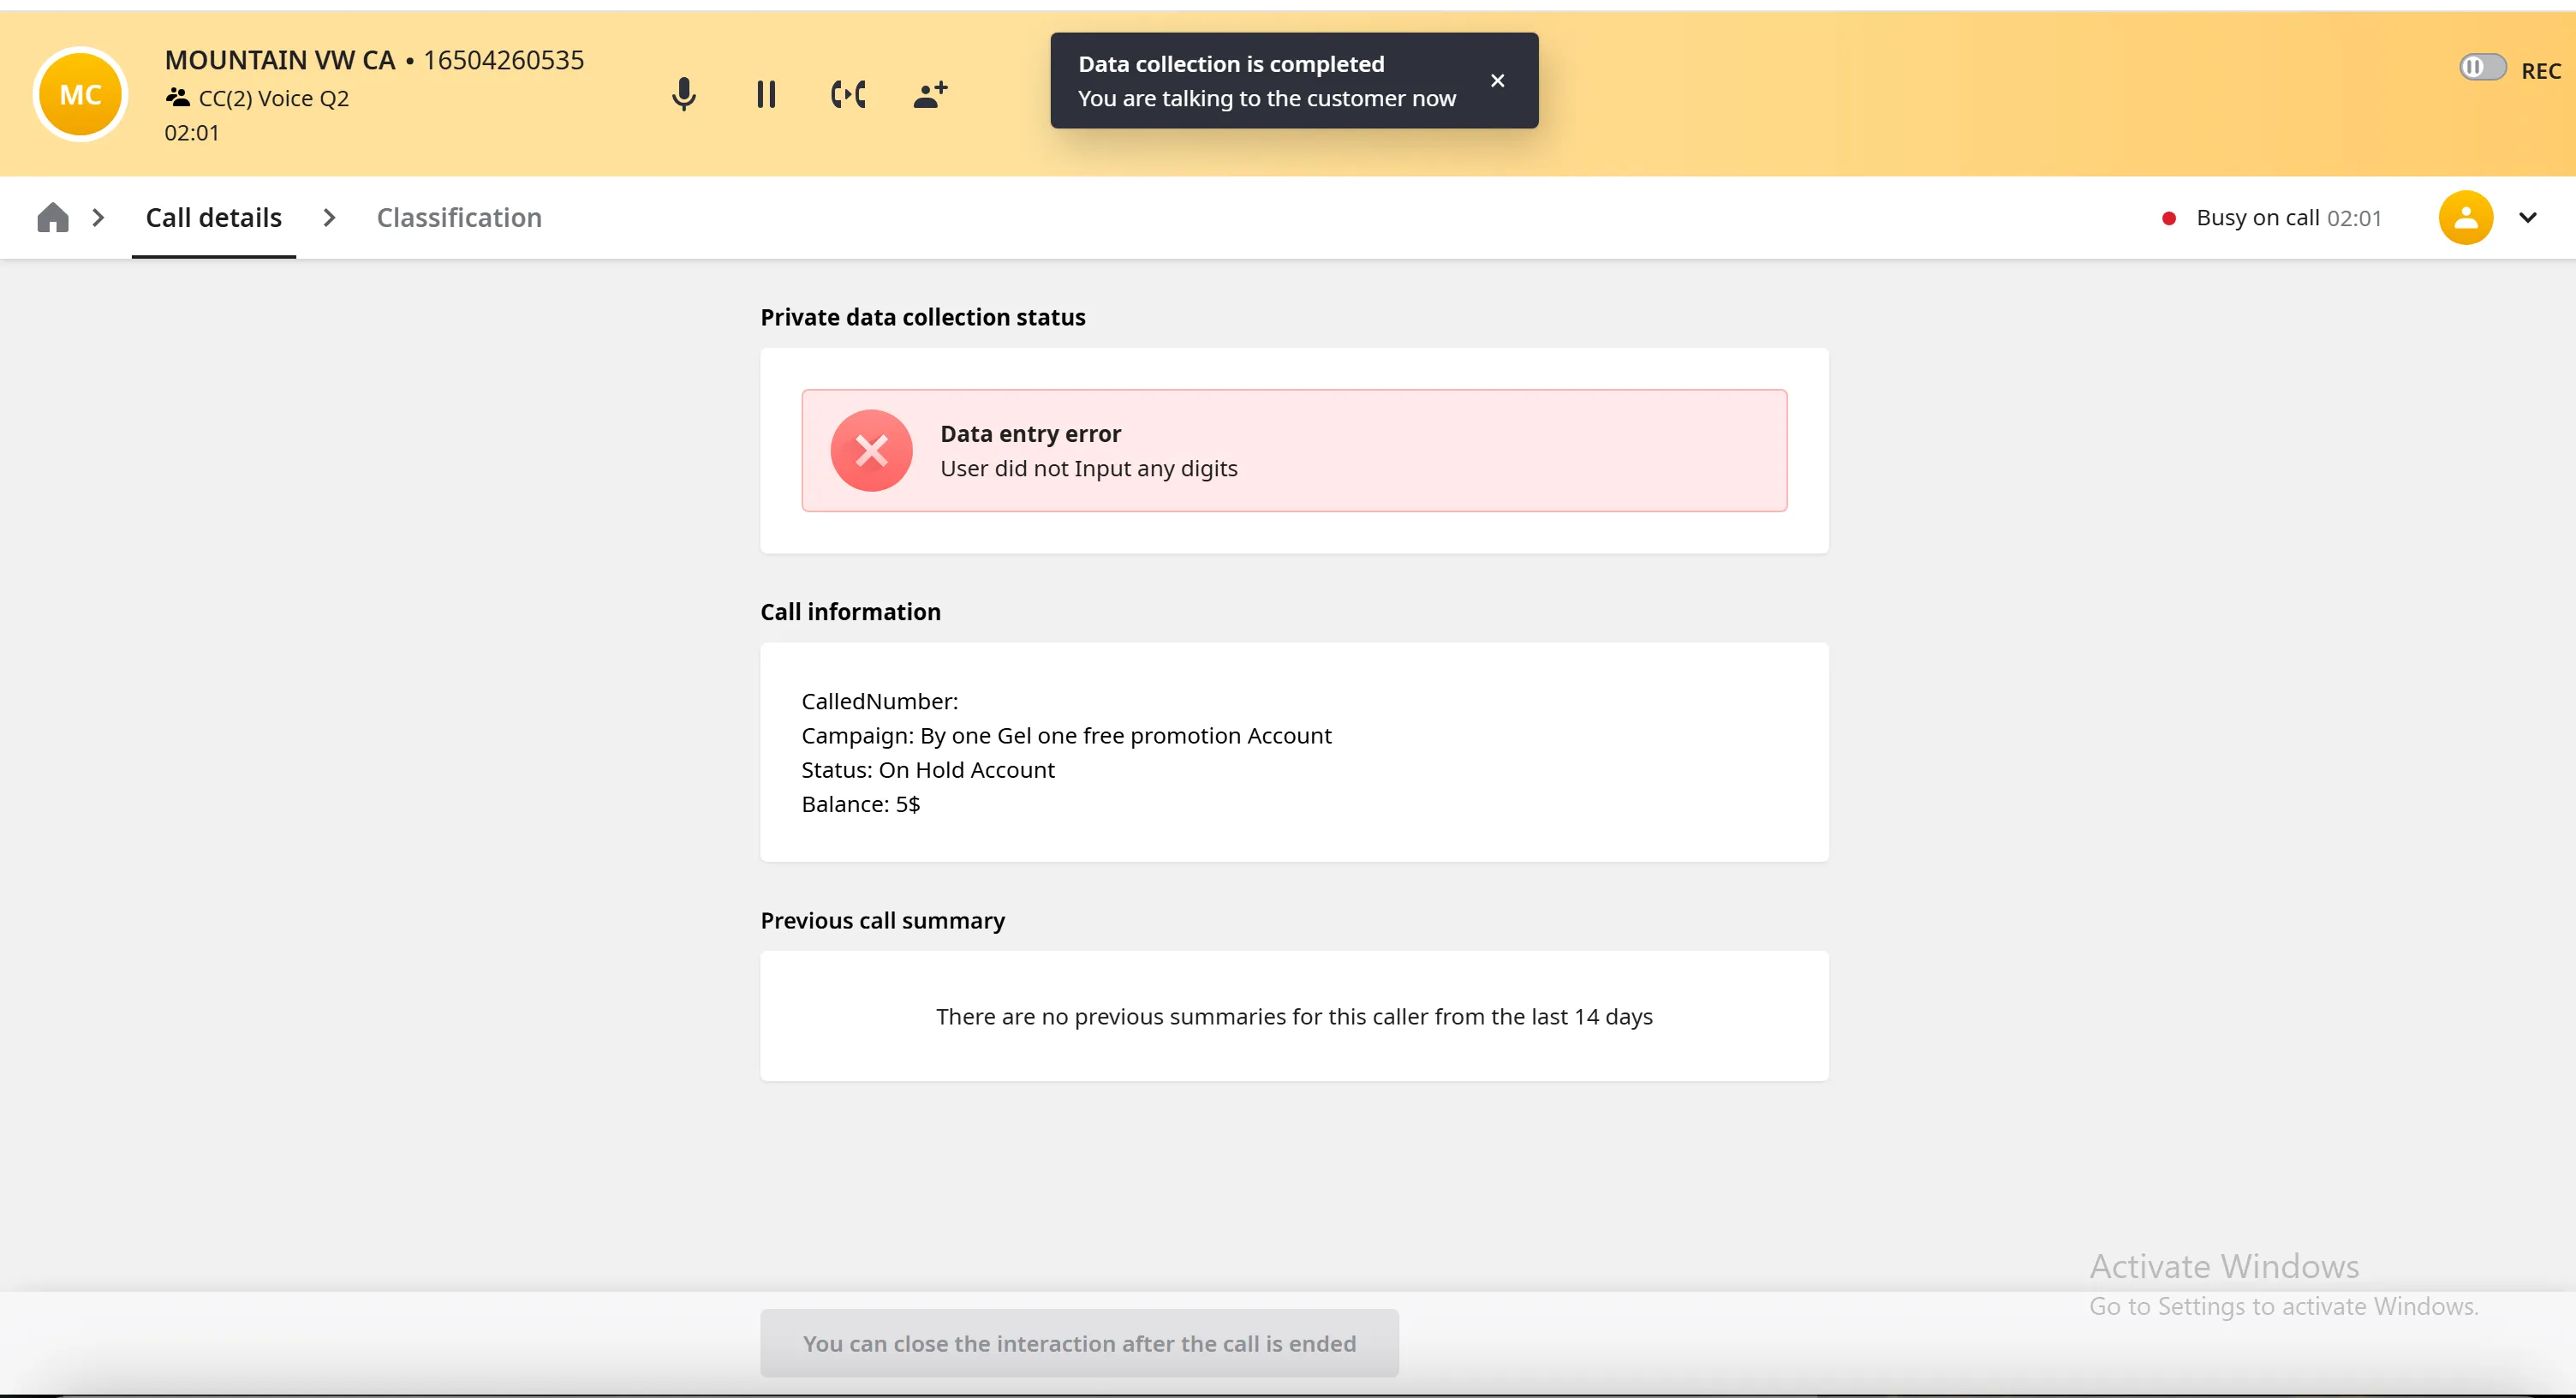Viewport: 2576px width, 1398px height.
Task: Open the agent profile avatar
Action: 2466,218
